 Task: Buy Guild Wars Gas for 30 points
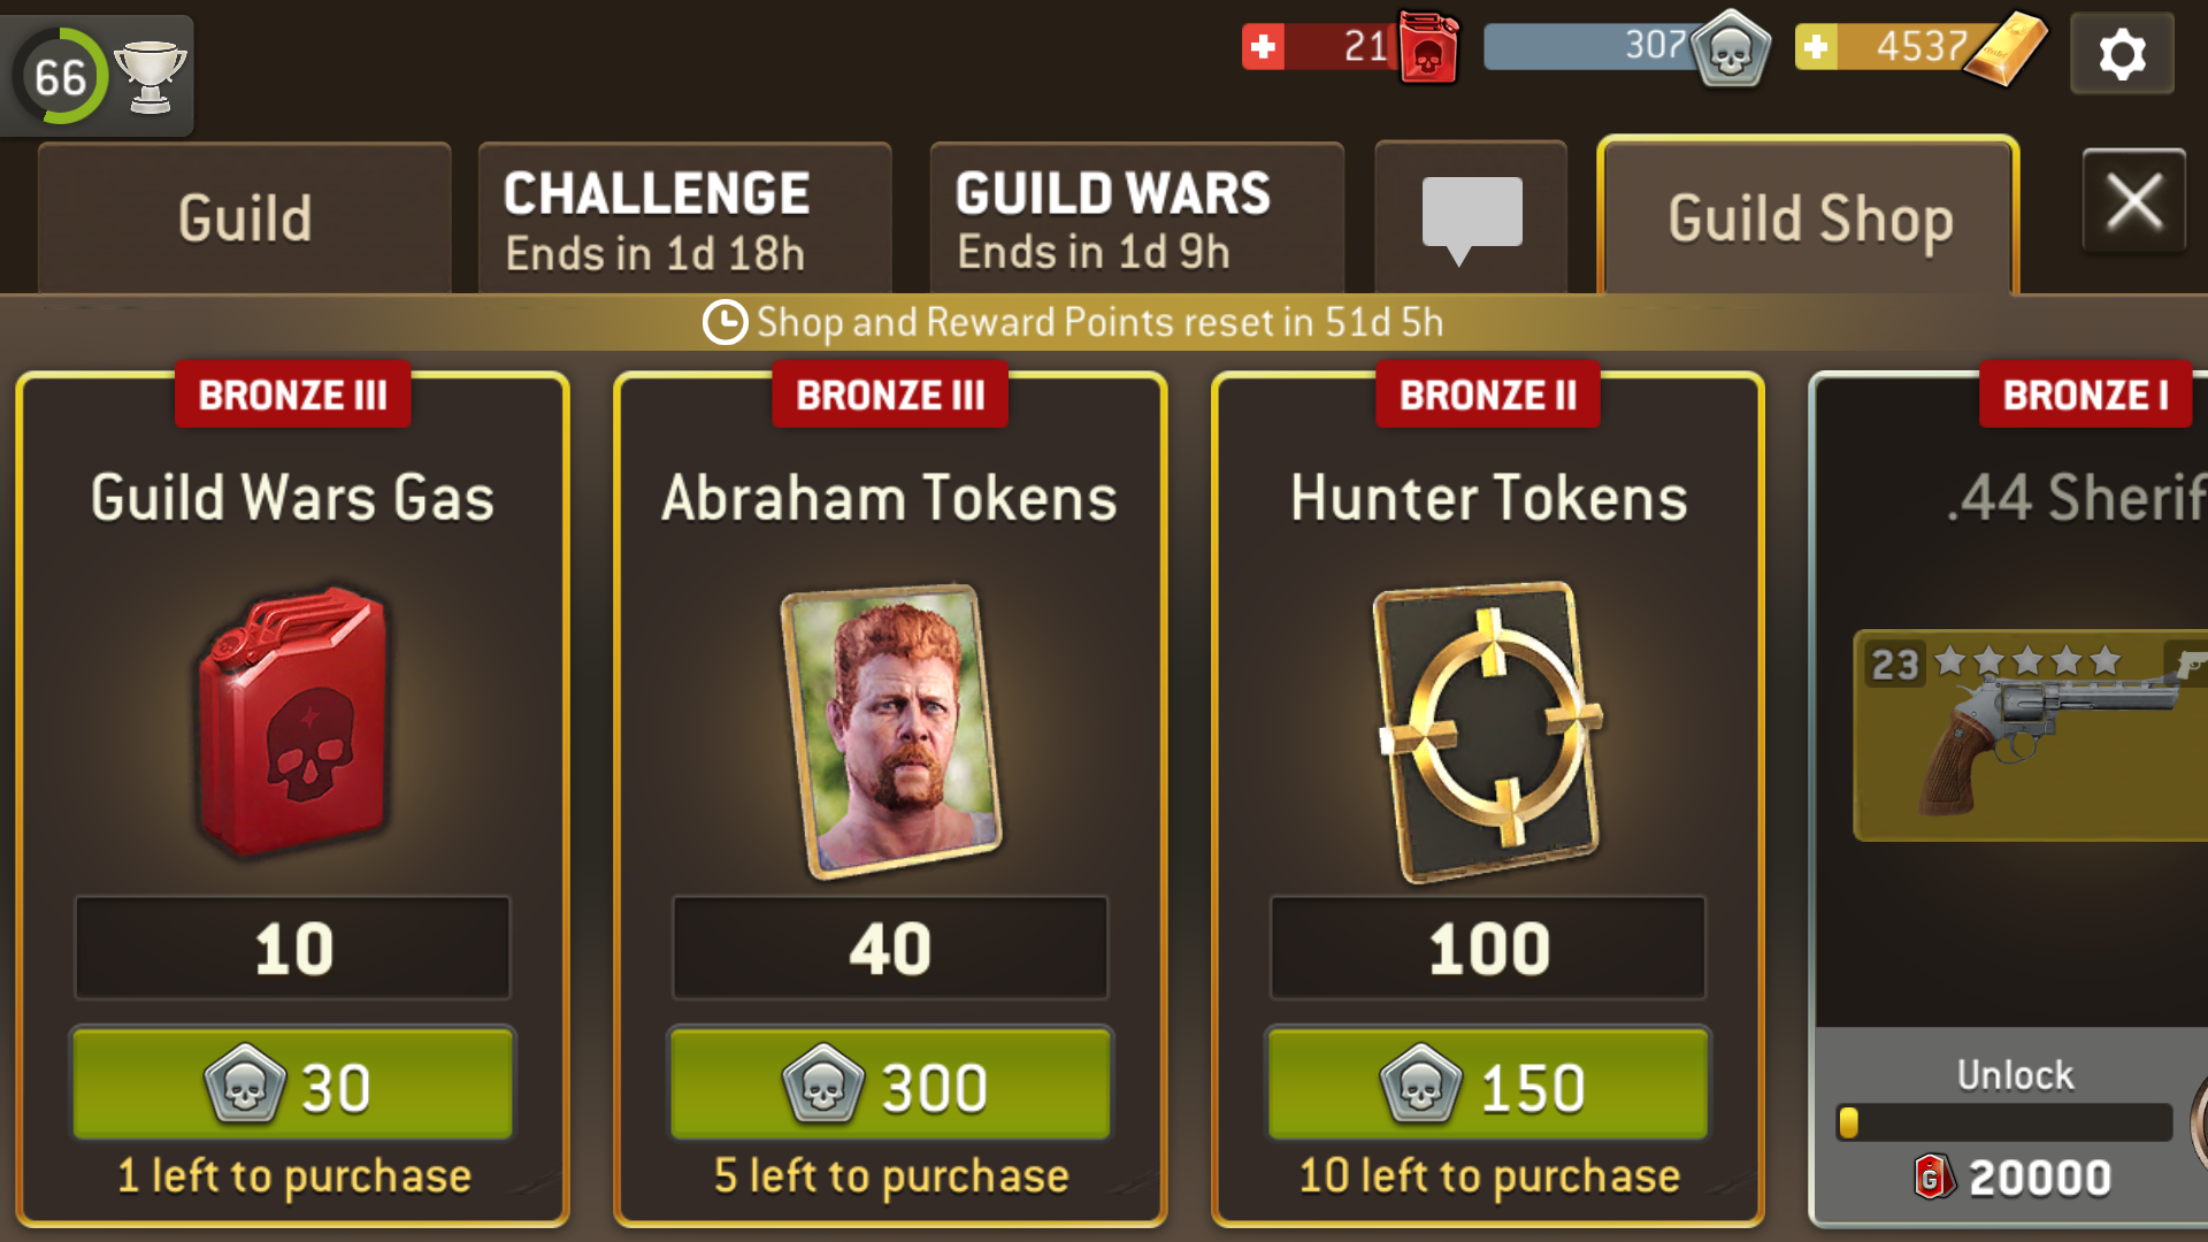(293, 1085)
